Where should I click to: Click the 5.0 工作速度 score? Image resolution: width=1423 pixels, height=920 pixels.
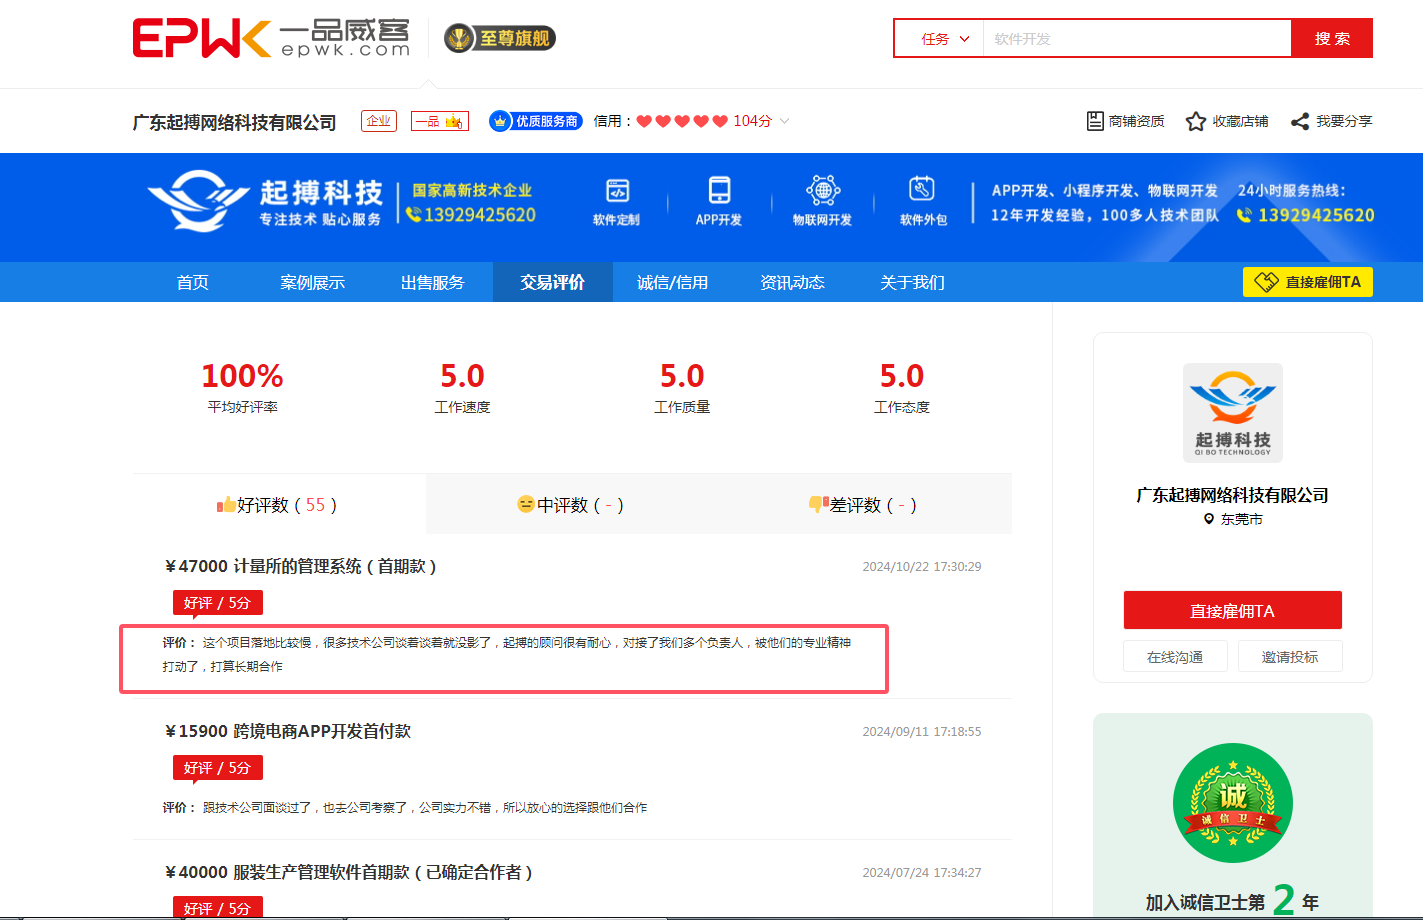[462, 376]
